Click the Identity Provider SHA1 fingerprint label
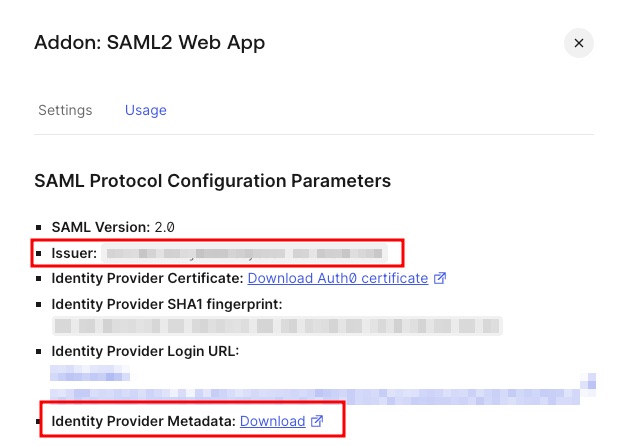Viewport: 628px width, 446px height. pos(167,302)
